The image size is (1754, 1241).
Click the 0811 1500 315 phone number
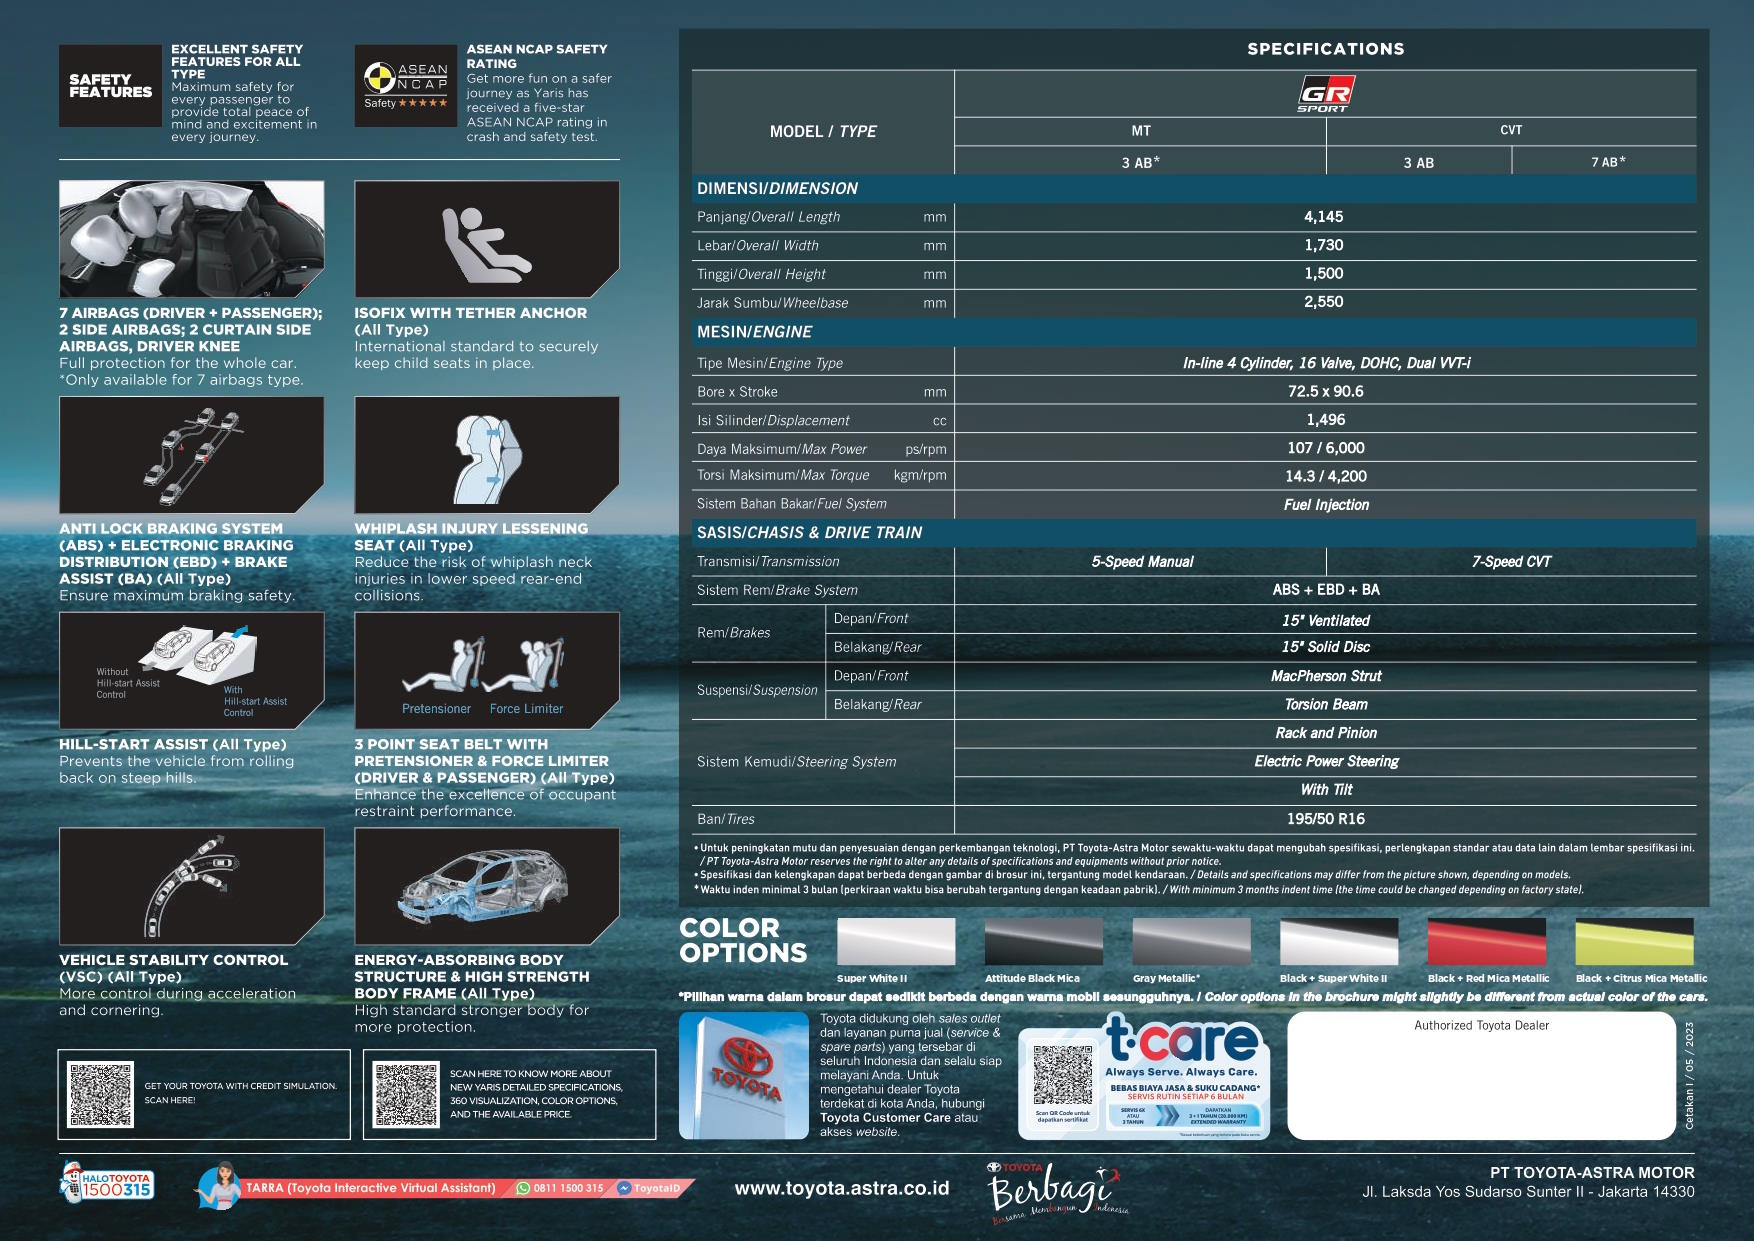click(568, 1188)
